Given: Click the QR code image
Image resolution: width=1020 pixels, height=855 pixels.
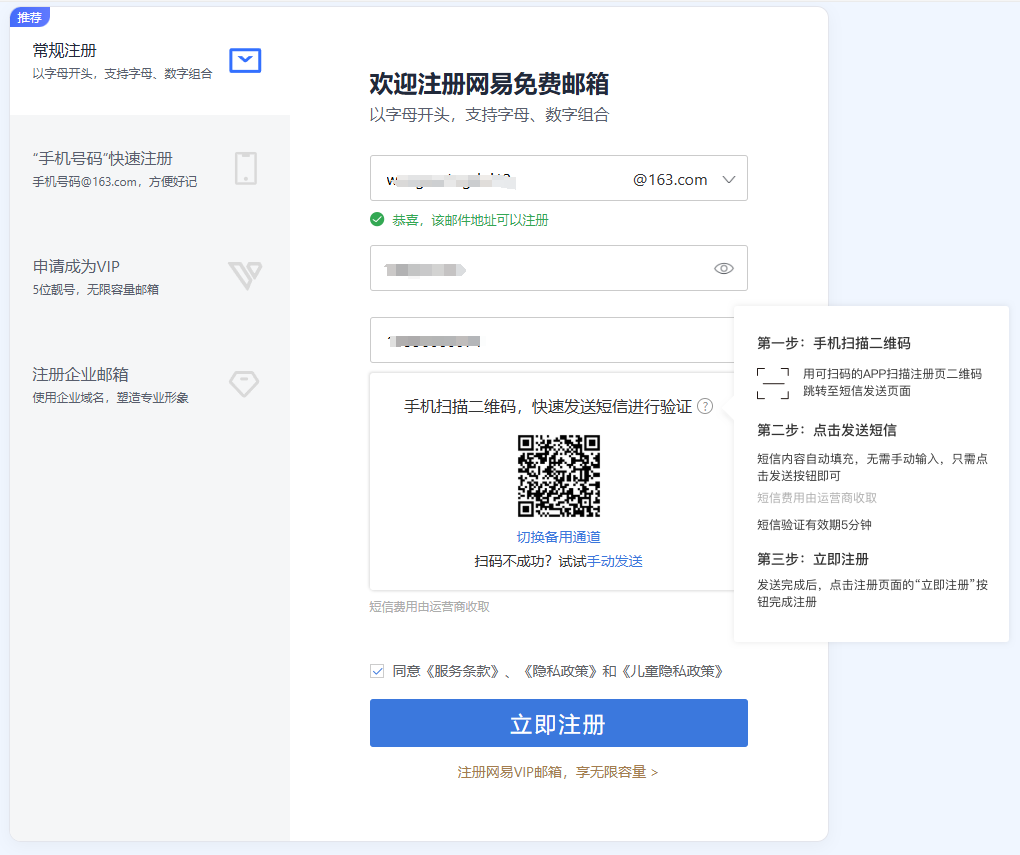Looking at the screenshot, I should point(559,476).
